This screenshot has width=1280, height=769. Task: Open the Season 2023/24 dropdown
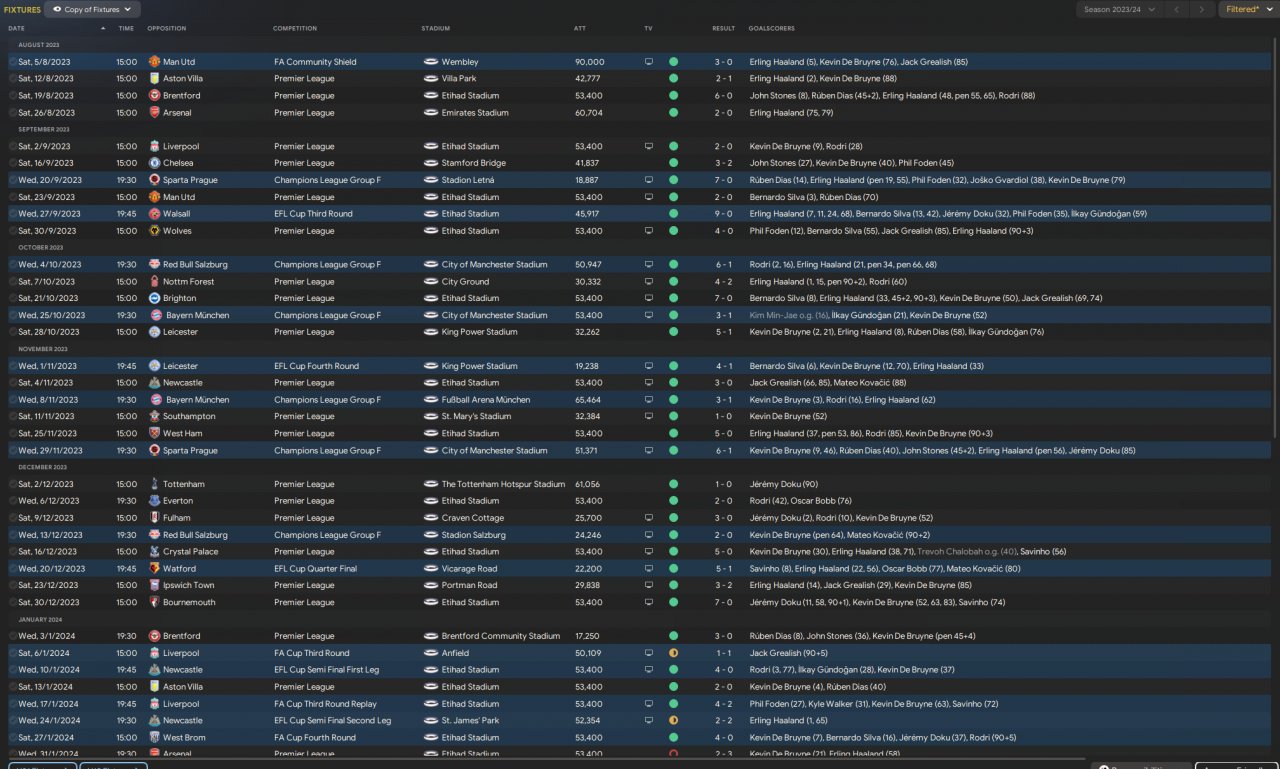pyautogui.click(x=1120, y=9)
